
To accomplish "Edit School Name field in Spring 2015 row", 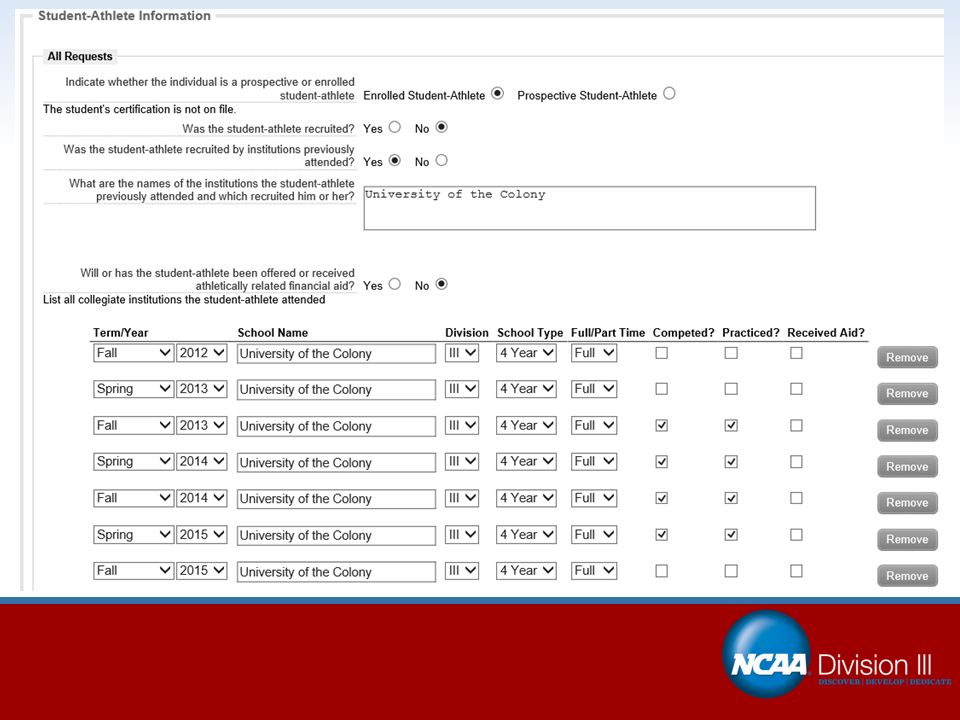I will point(336,536).
